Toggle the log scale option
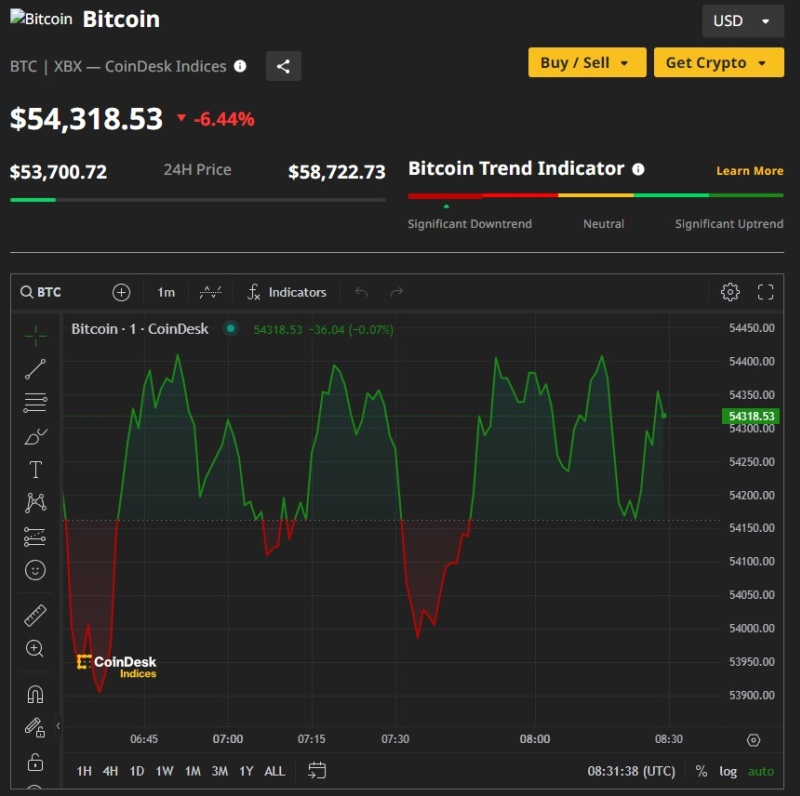Viewport: 800px width, 796px height. point(728,771)
